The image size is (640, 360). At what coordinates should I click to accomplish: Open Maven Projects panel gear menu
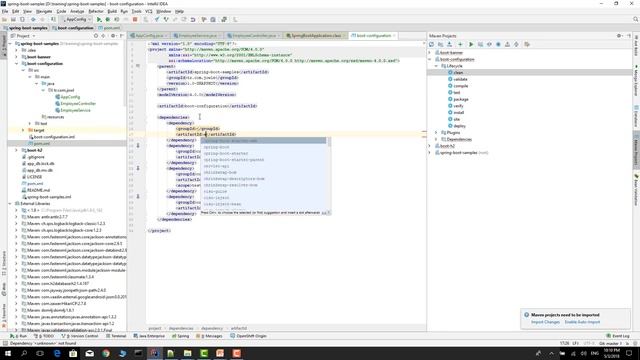tap(619, 36)
